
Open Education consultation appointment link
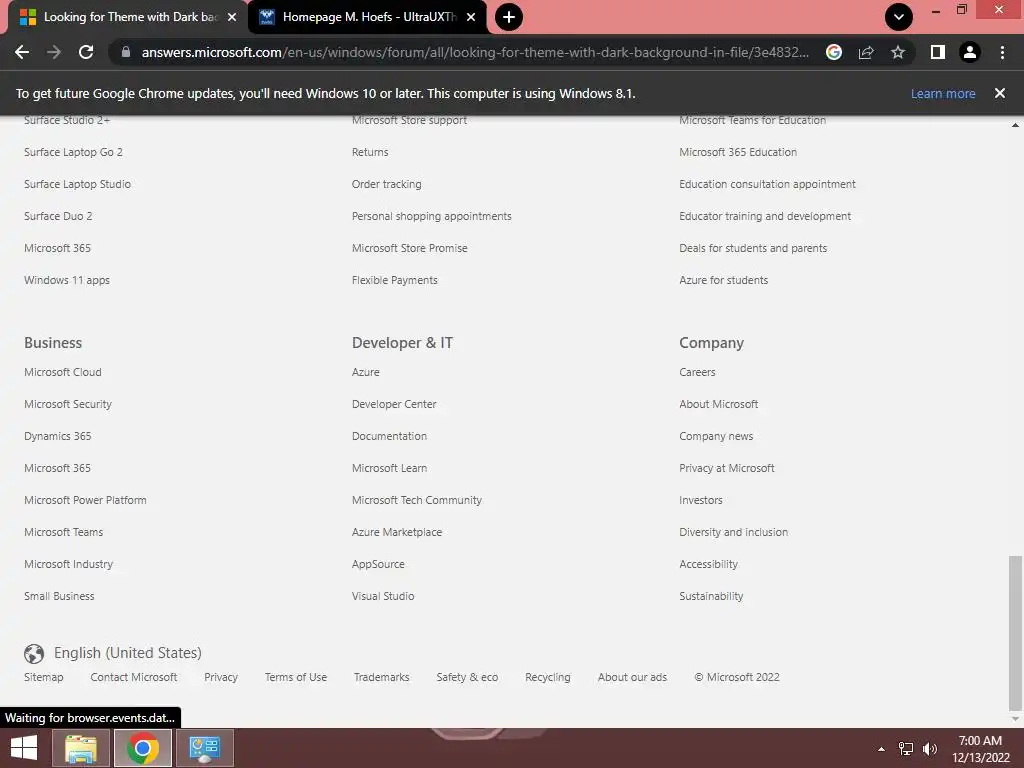(x=767, y=184)
